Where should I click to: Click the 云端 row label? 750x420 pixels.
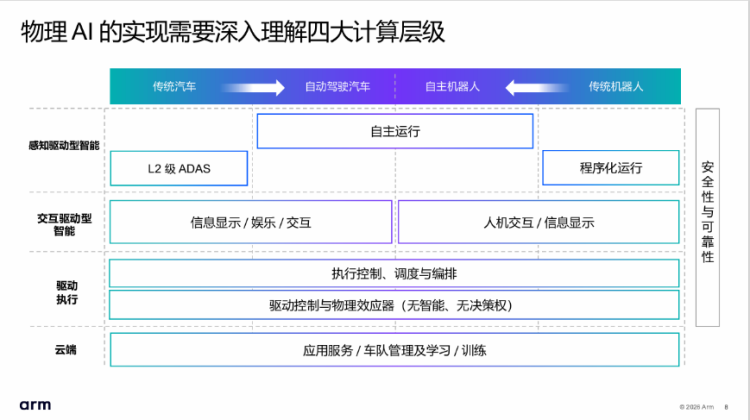(64, 350)
